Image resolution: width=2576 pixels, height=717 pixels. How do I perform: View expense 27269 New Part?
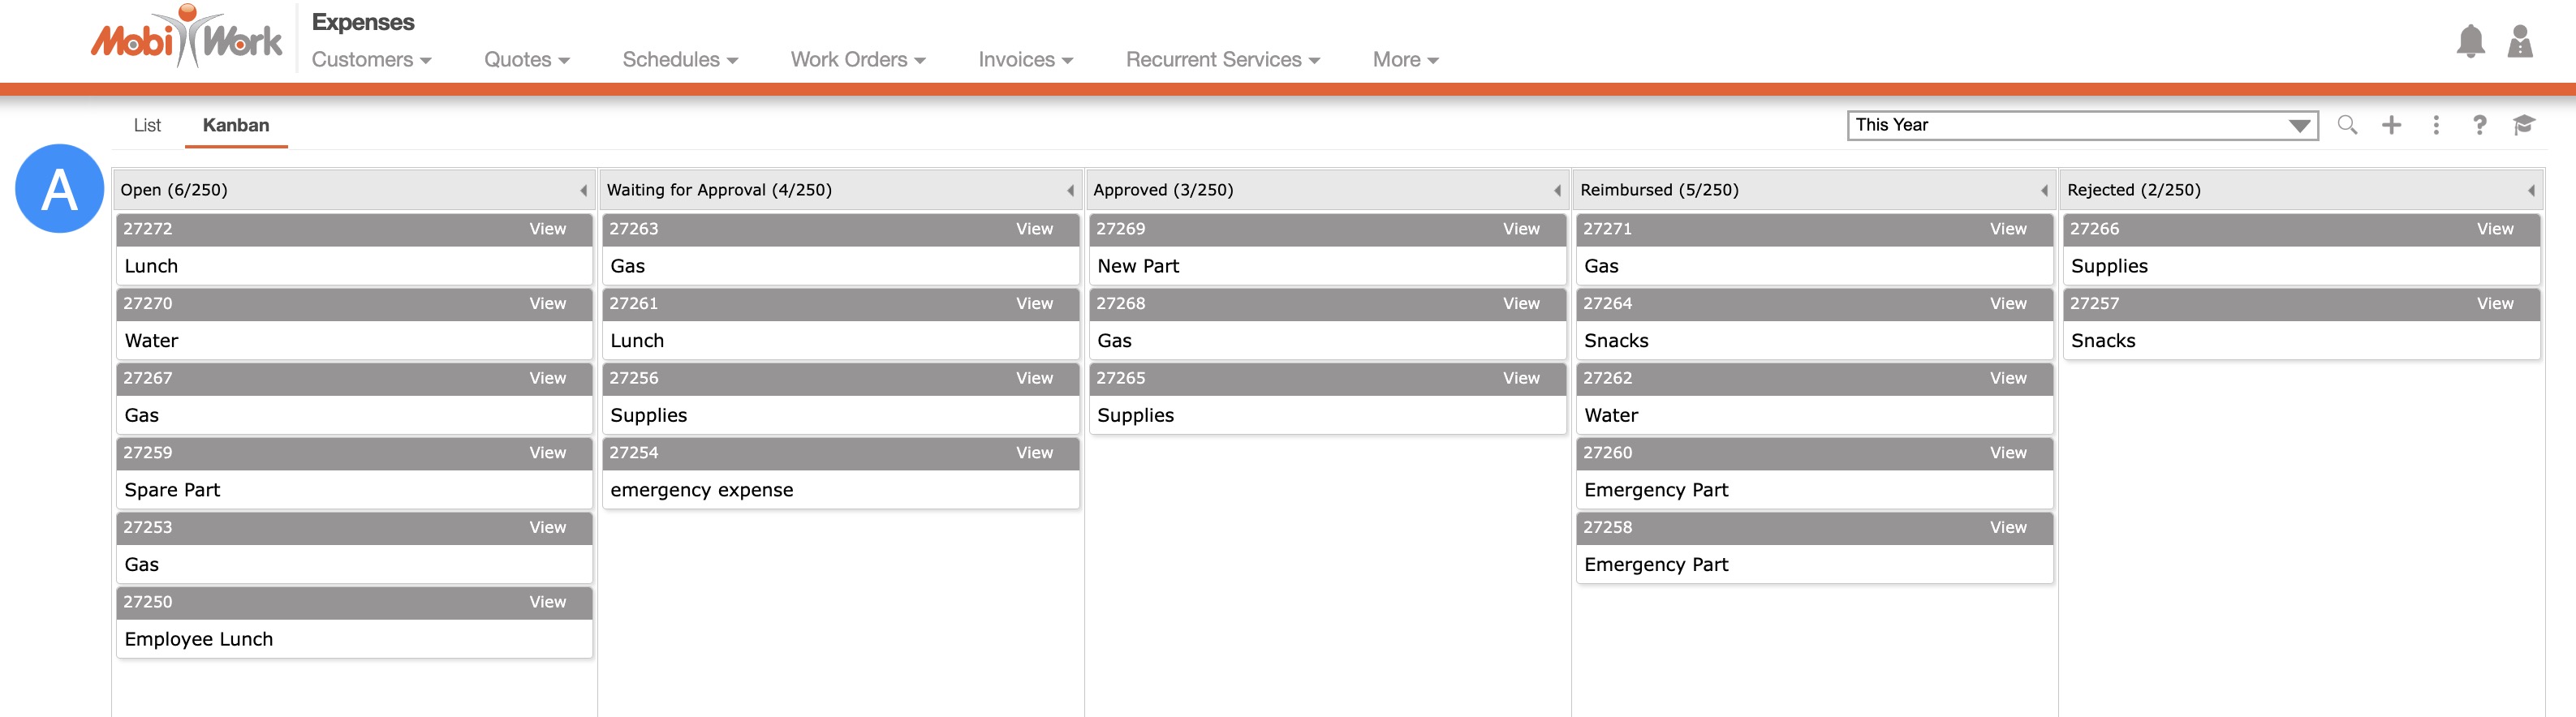pos(1520,229)
